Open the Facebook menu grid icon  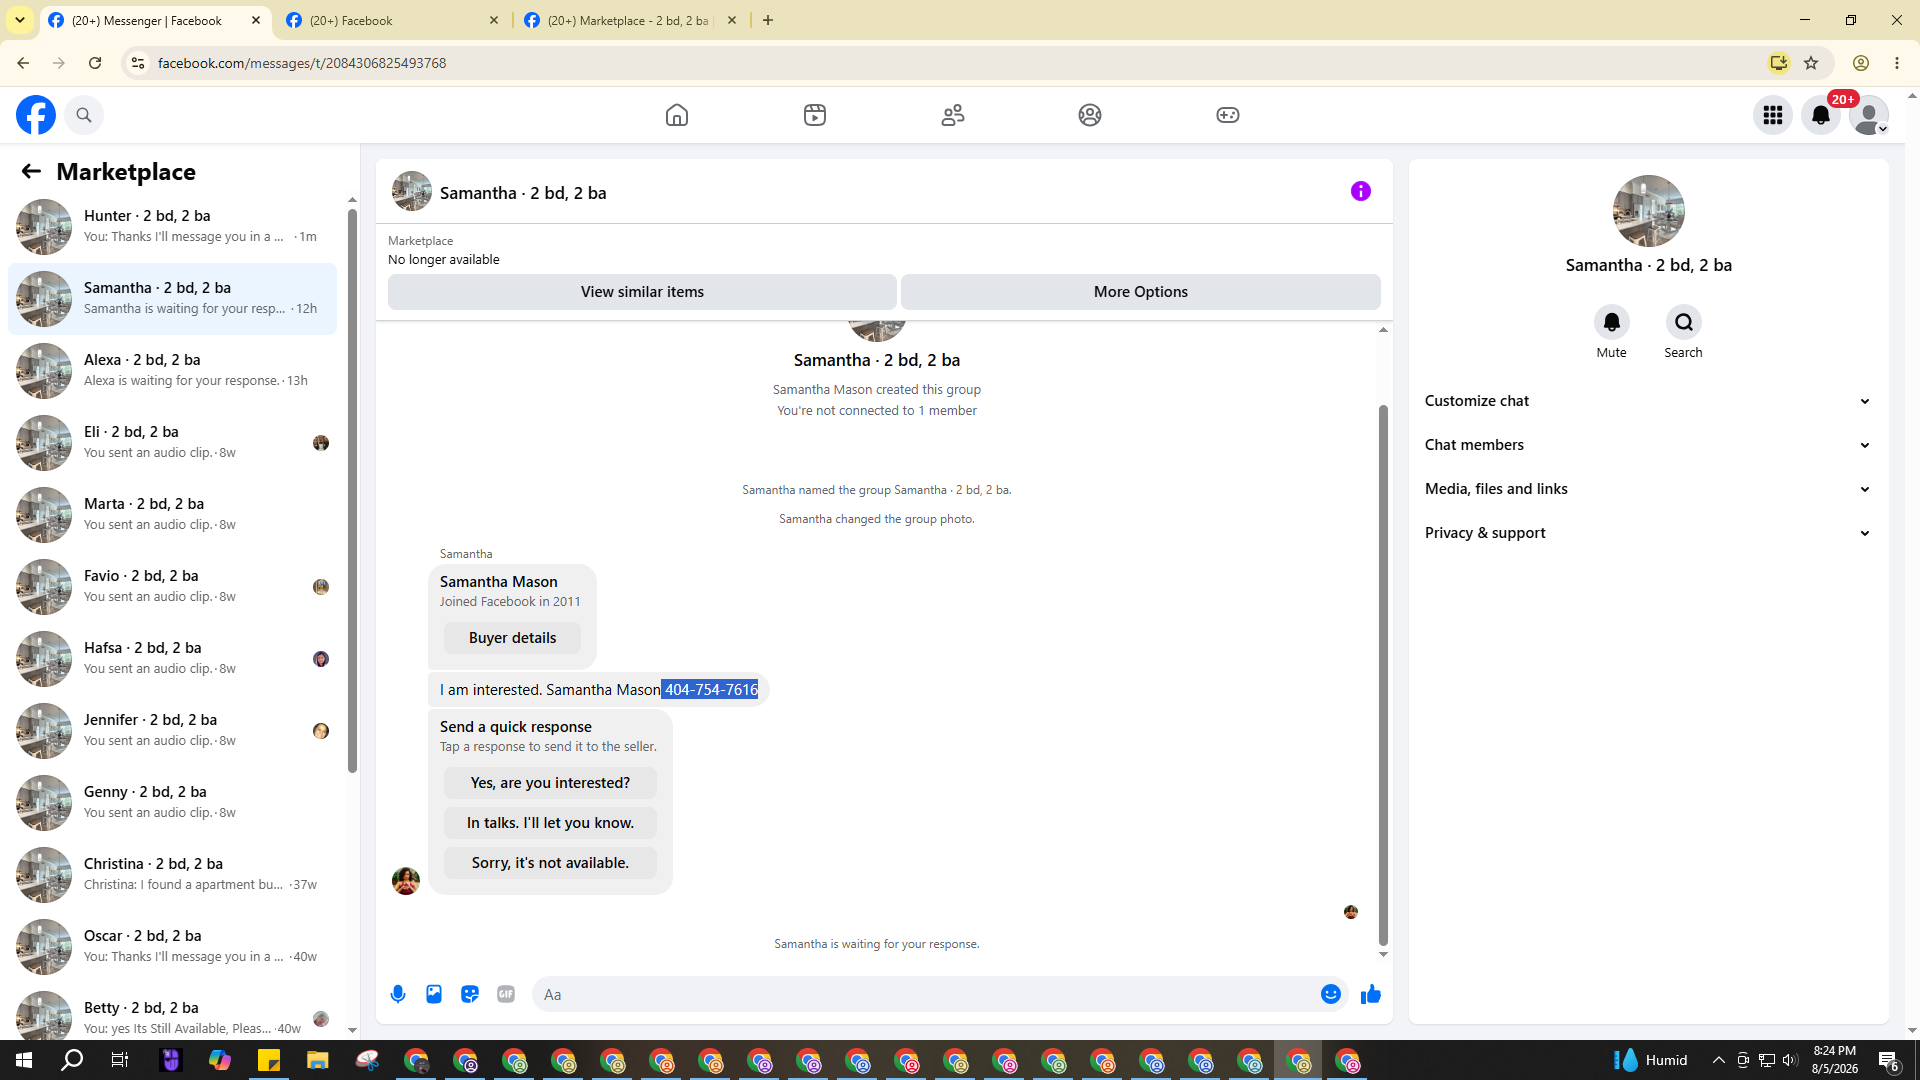1773,115
